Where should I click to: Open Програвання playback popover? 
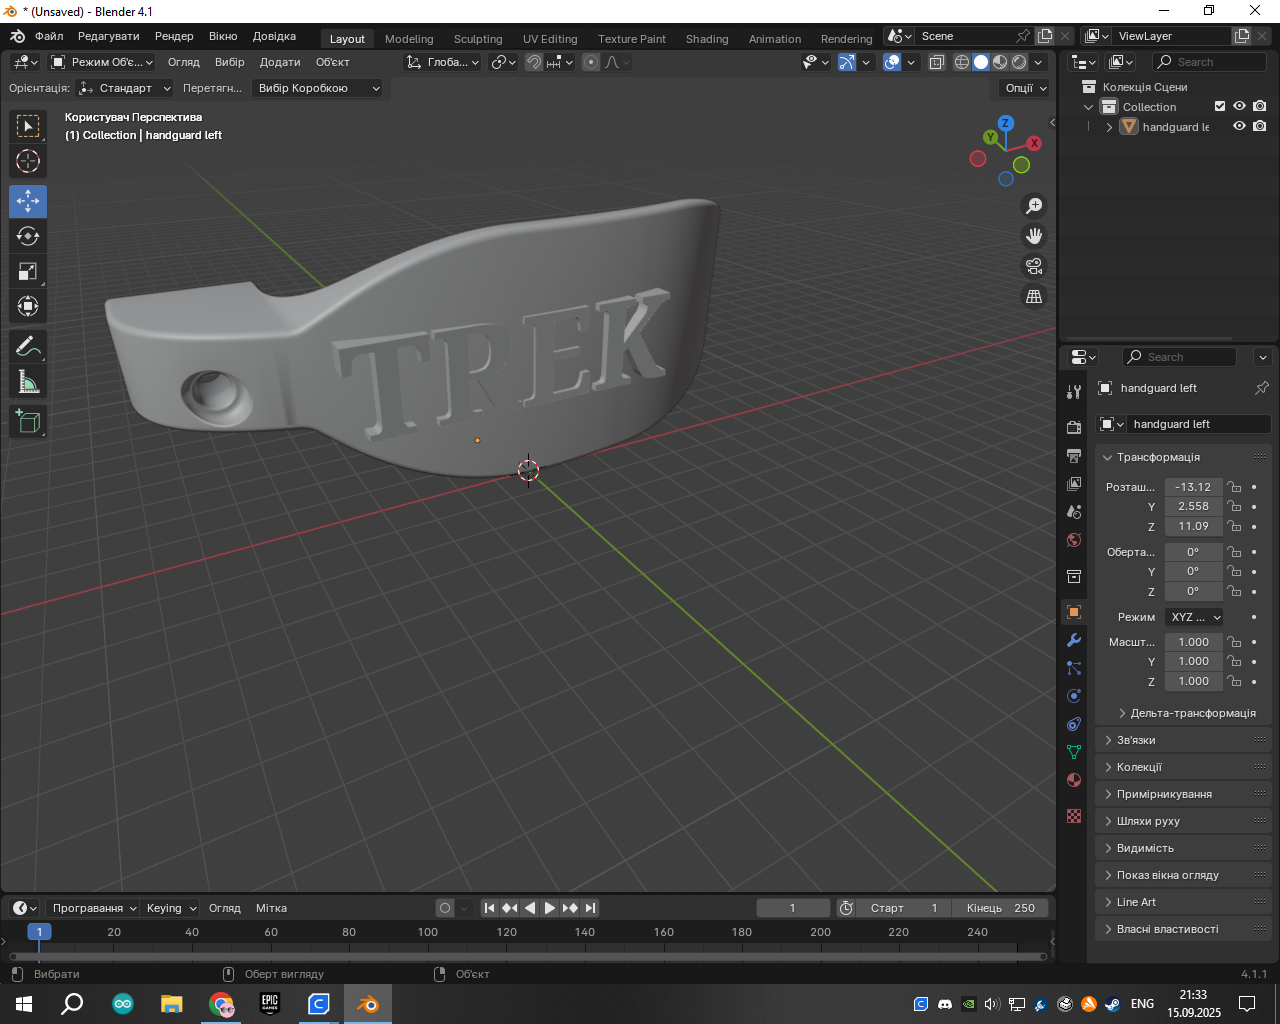(x=93, y=908)
